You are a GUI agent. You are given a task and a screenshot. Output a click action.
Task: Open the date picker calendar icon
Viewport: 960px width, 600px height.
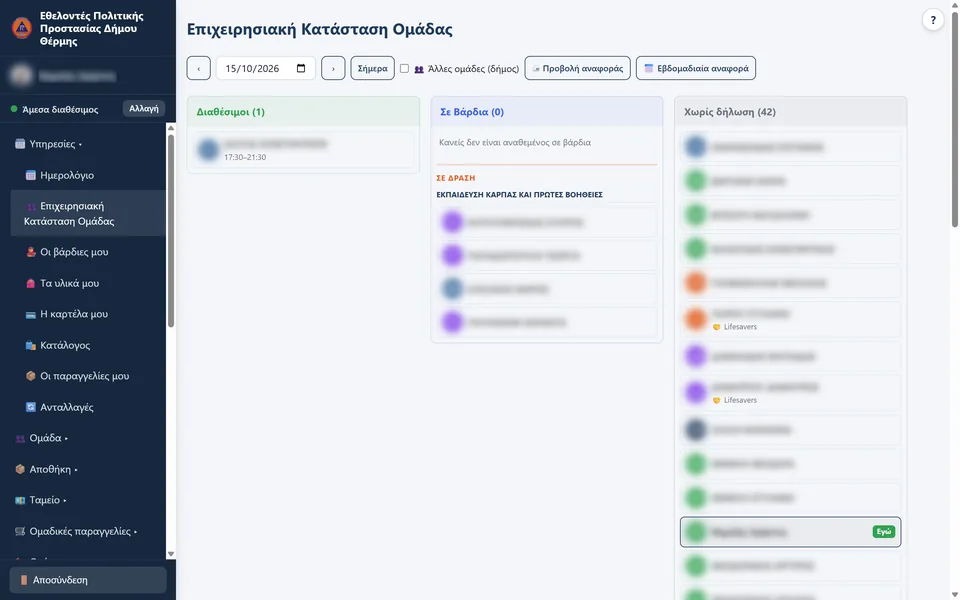point(301,68)
